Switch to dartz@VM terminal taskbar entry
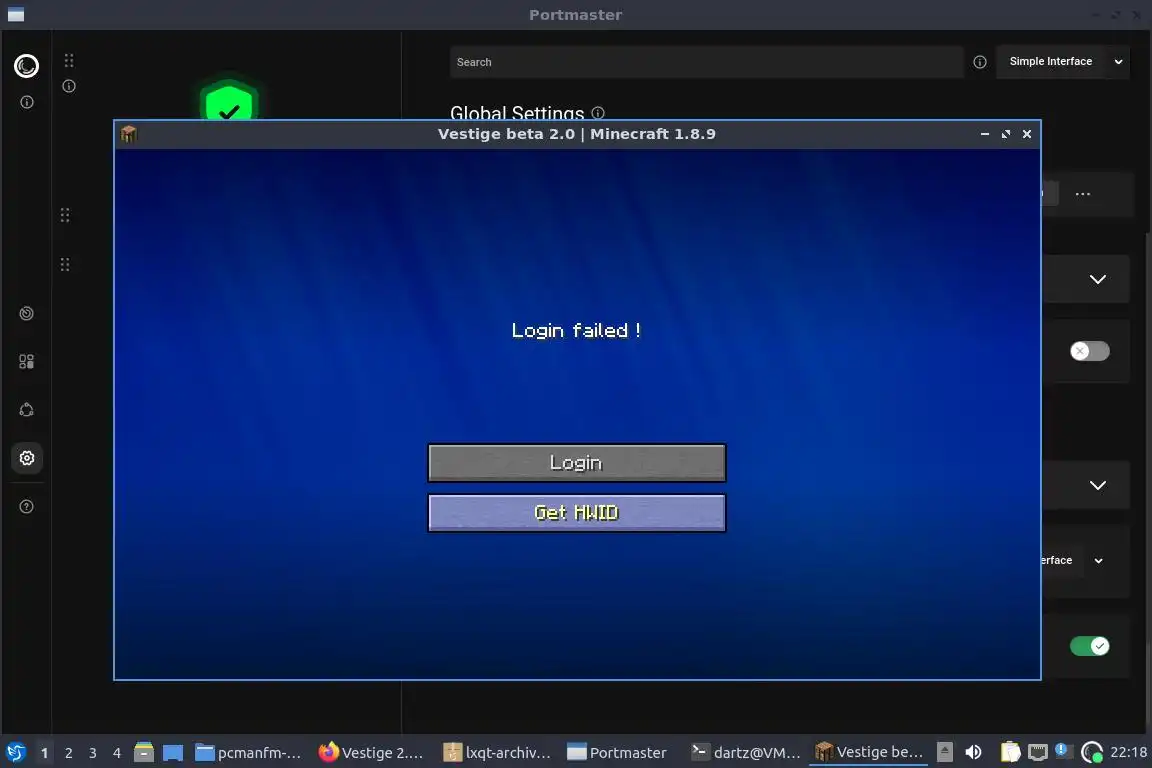The width and height of the screenshot is (1152, 768). tap(746, 753)
